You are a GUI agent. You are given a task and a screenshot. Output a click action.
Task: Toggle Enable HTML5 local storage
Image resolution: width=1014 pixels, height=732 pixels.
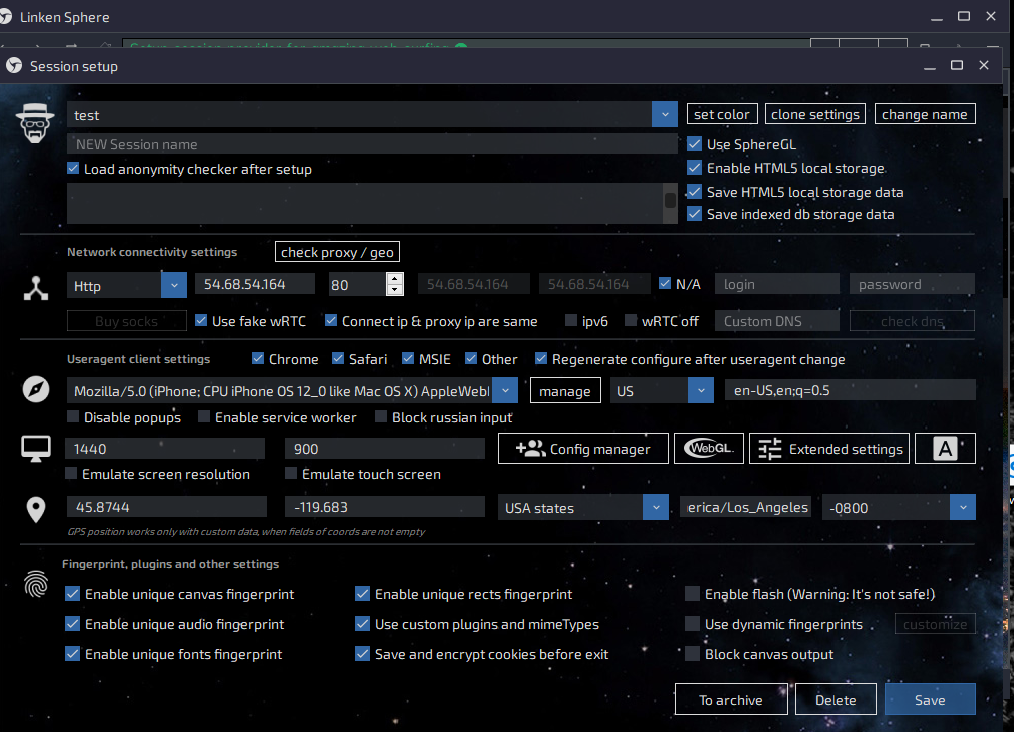point(695,168)
